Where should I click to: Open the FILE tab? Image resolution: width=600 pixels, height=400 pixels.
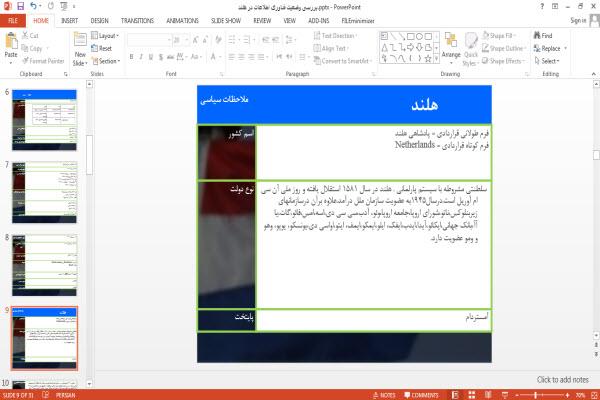[x=13, y=21]
